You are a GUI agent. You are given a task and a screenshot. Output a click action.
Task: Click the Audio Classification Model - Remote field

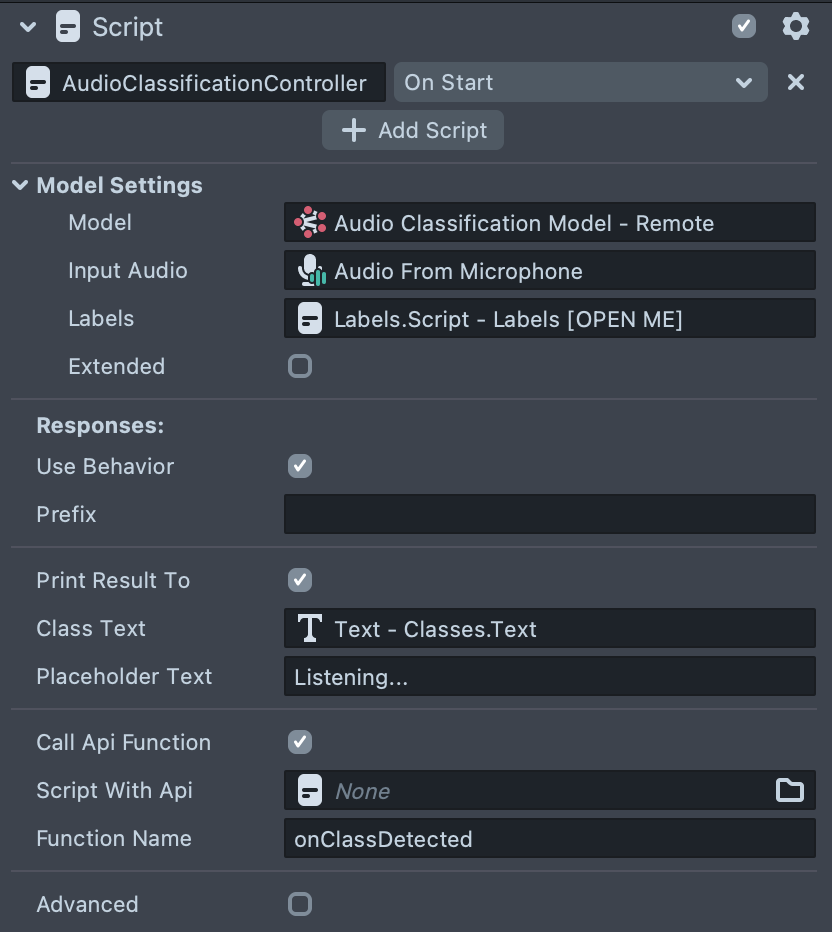[550, 223]
